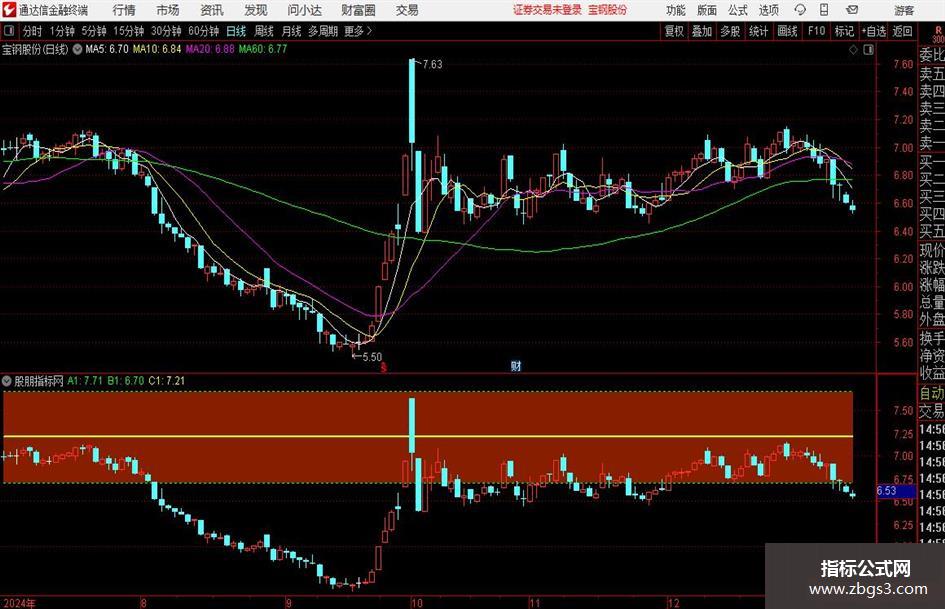Click the 游客 guest account label
945x609 pixels.
coord(904,10)
